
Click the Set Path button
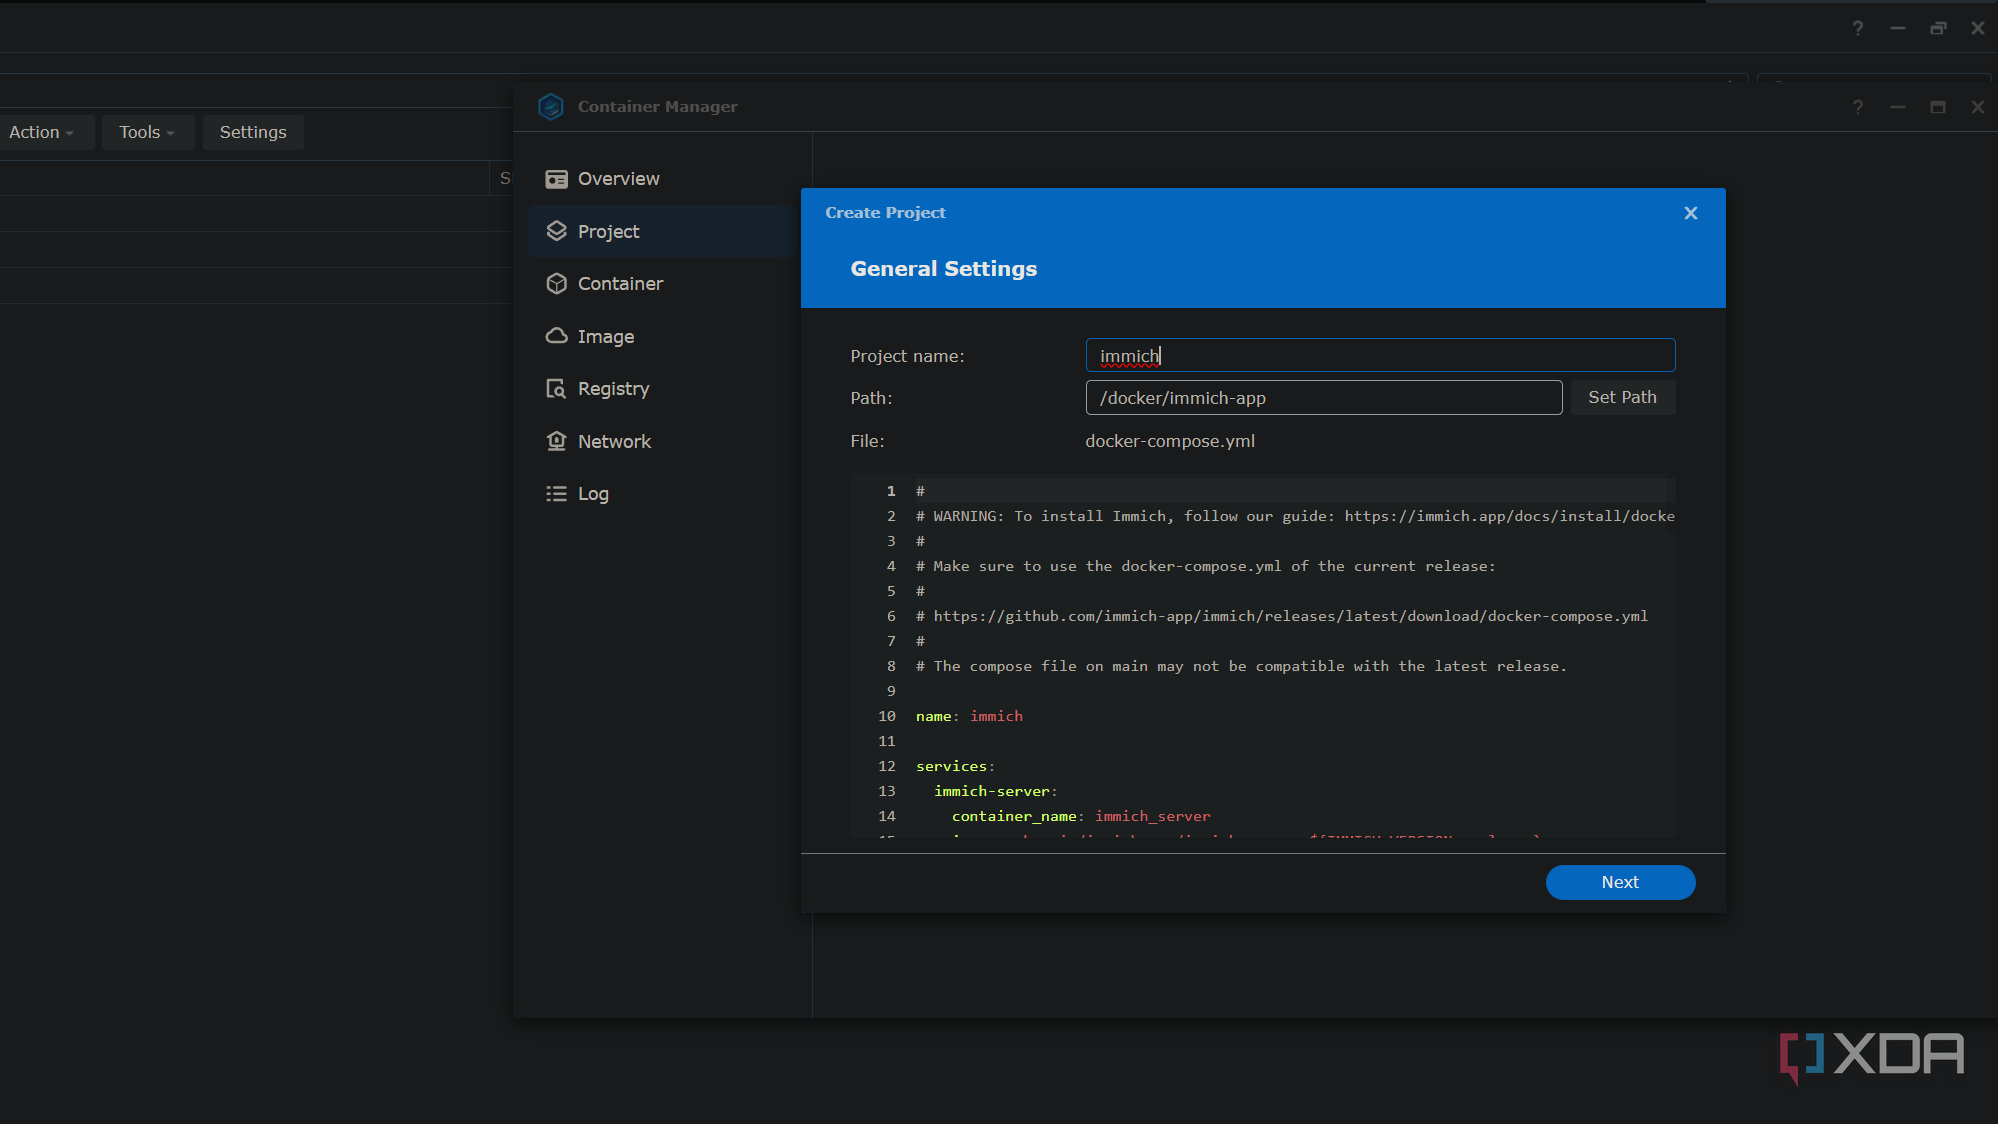1622,397
